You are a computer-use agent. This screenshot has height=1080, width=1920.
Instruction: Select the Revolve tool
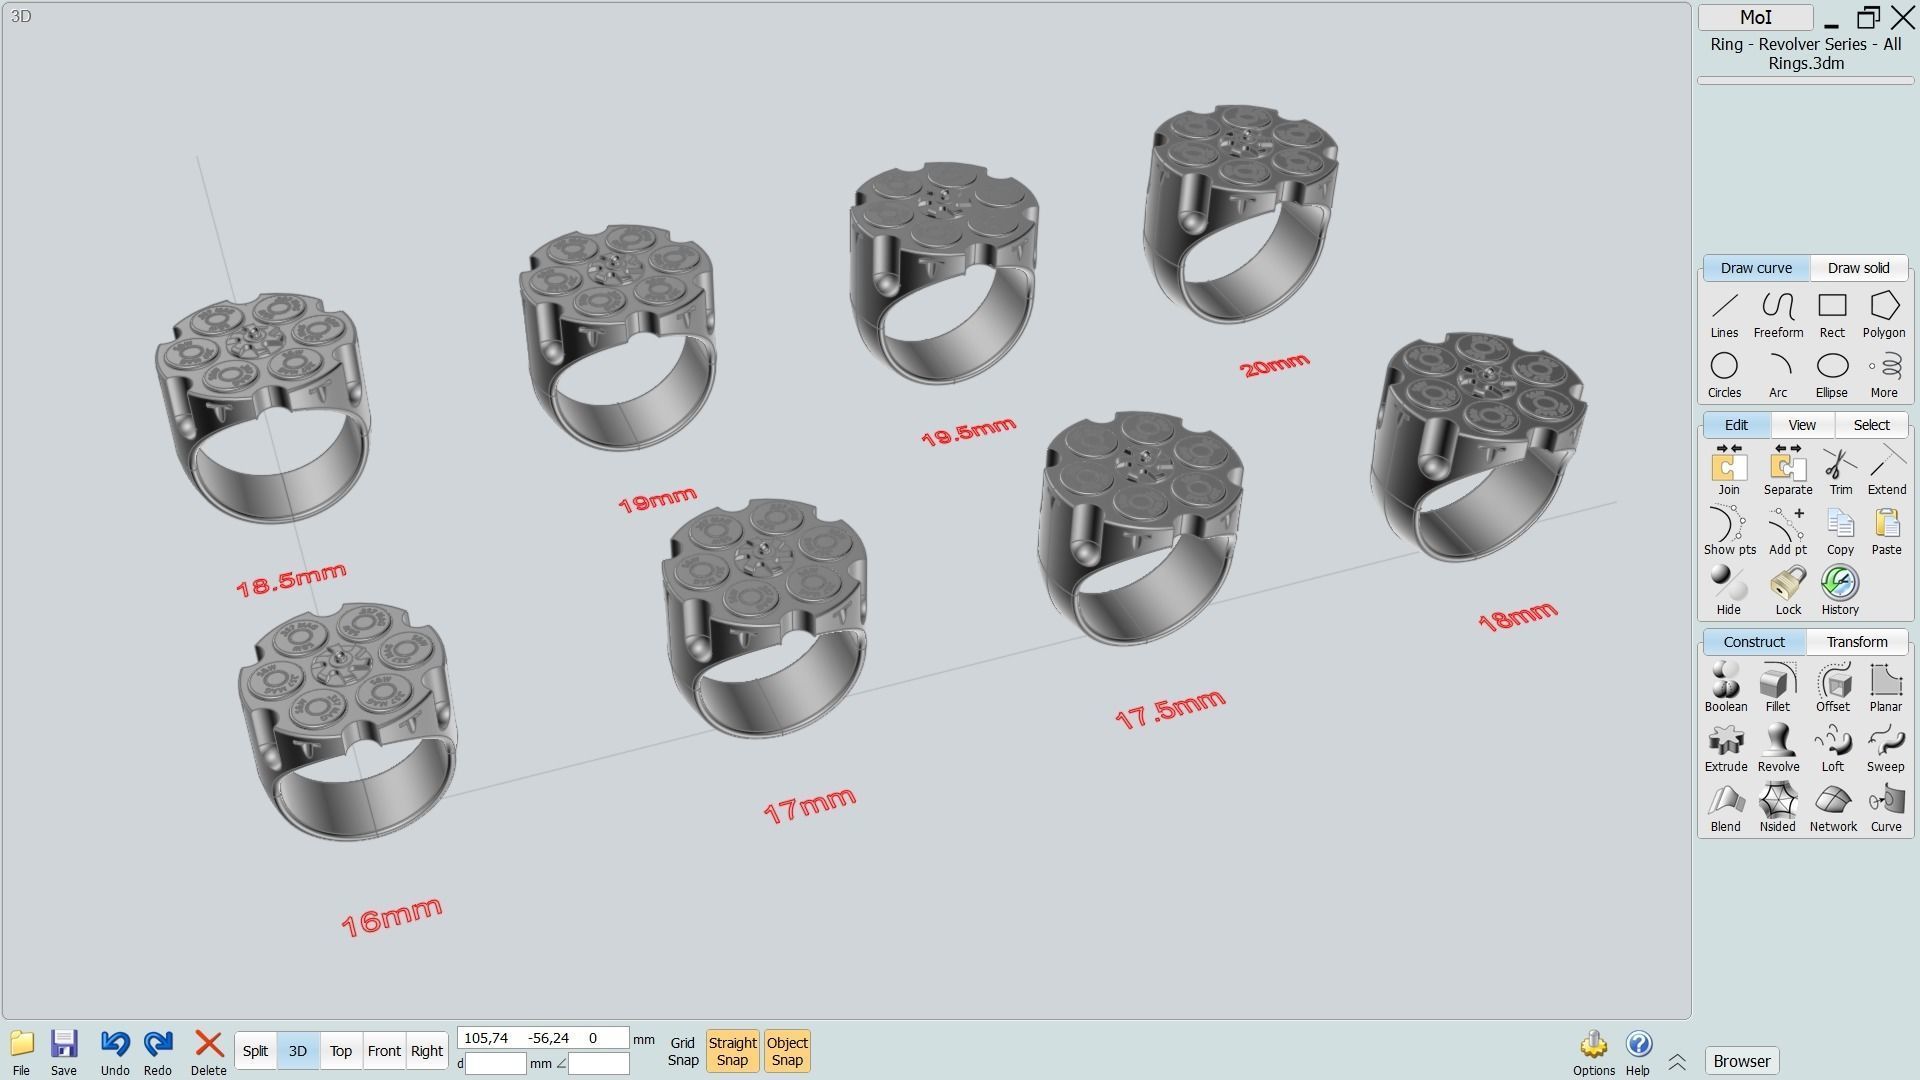1778,748
